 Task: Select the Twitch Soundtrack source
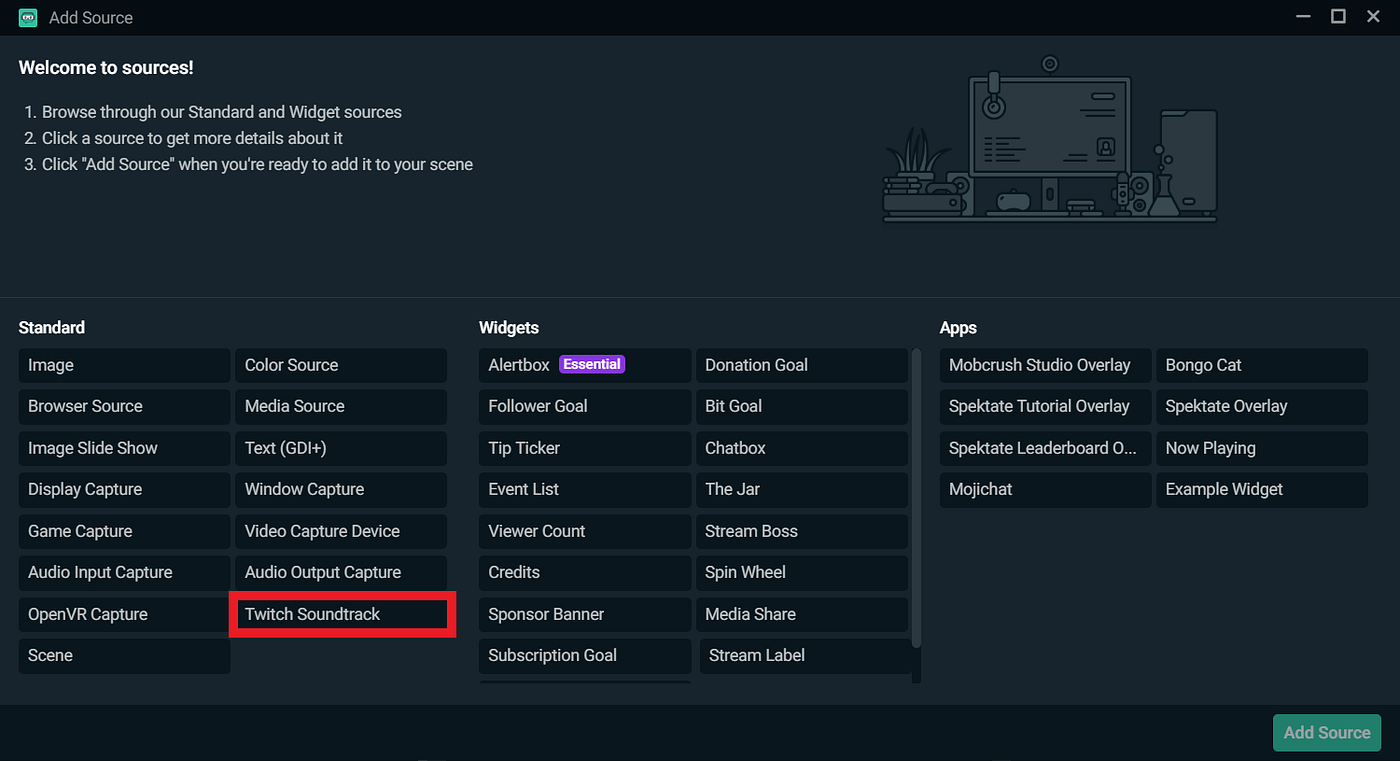coord(341,614)
